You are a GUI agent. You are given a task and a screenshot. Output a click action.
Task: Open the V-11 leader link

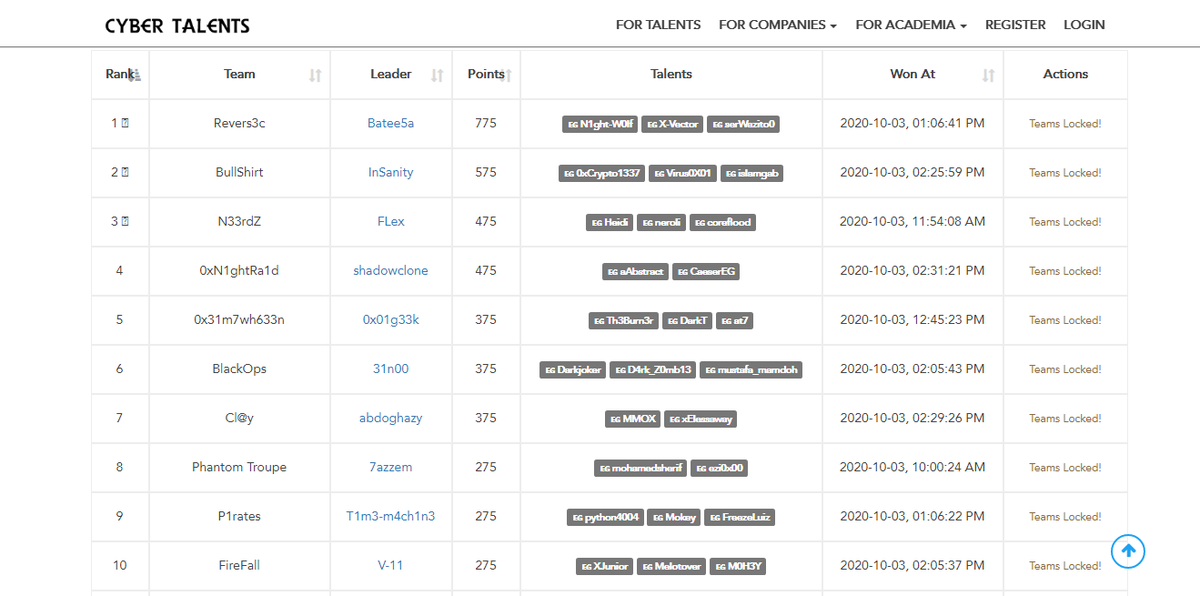point(390,565)
